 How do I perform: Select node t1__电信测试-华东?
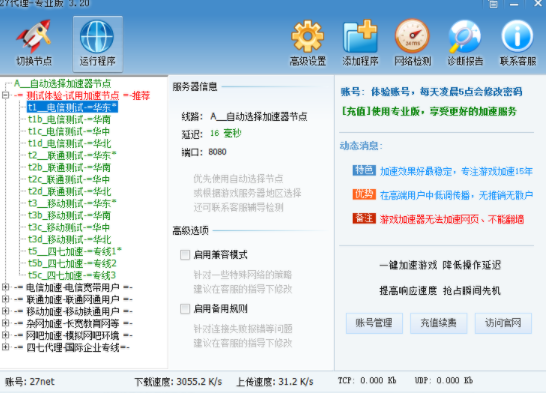[x=72, y=107]
